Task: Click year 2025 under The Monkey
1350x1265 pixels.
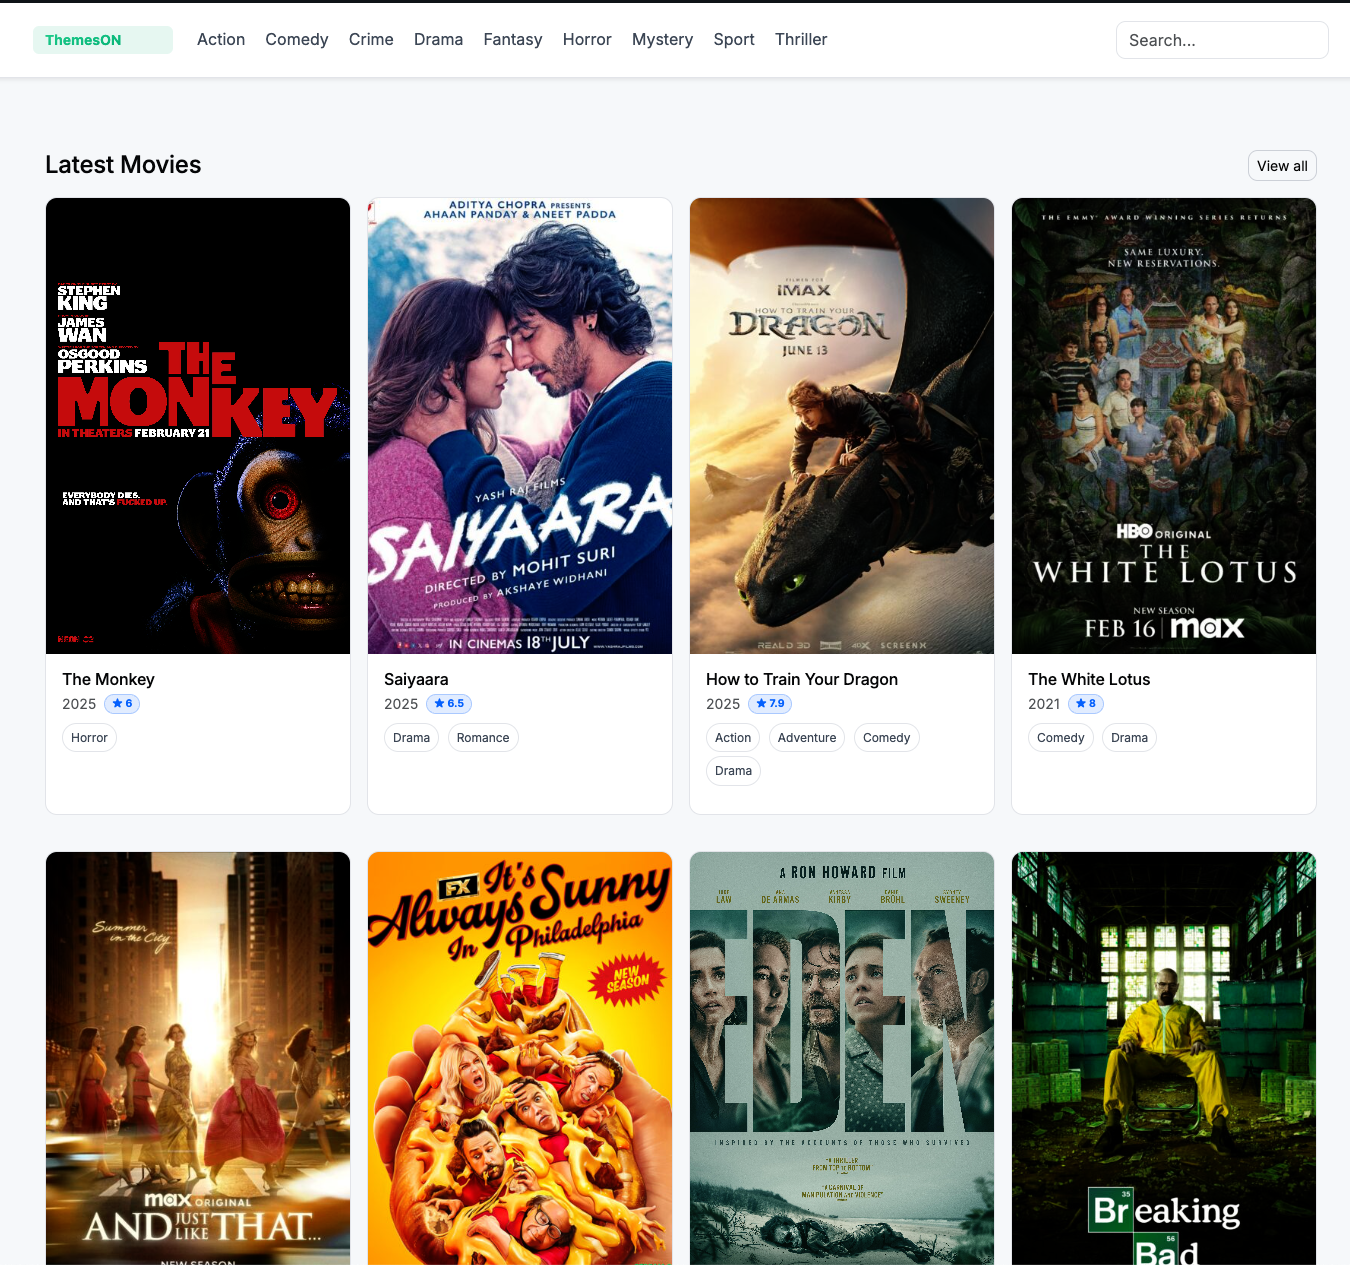Action: click(x=79, y=704)
